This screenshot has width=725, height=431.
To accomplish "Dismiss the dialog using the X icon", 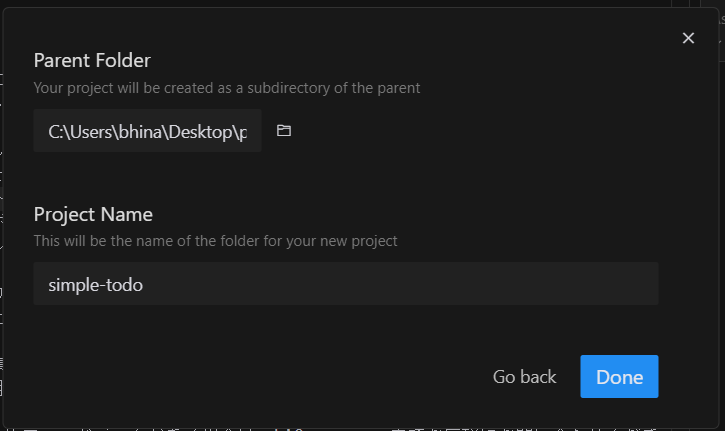I will click(688, 38).
